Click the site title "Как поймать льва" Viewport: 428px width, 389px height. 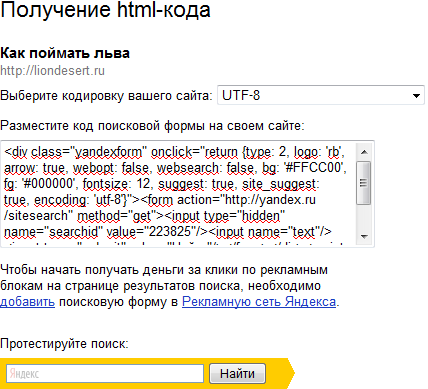65,53
